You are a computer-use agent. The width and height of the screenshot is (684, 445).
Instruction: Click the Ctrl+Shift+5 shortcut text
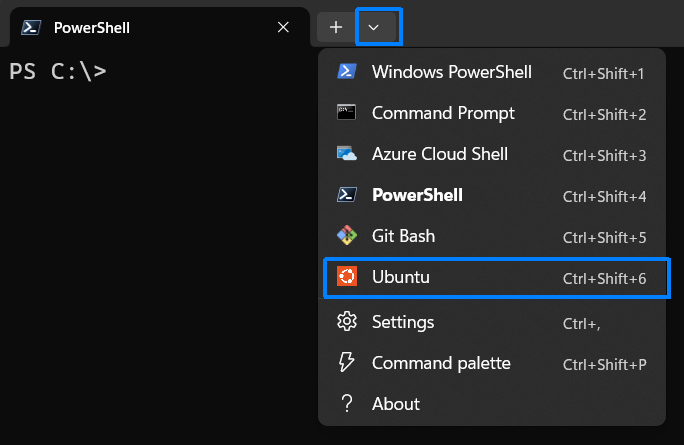(x=605, y=238)
